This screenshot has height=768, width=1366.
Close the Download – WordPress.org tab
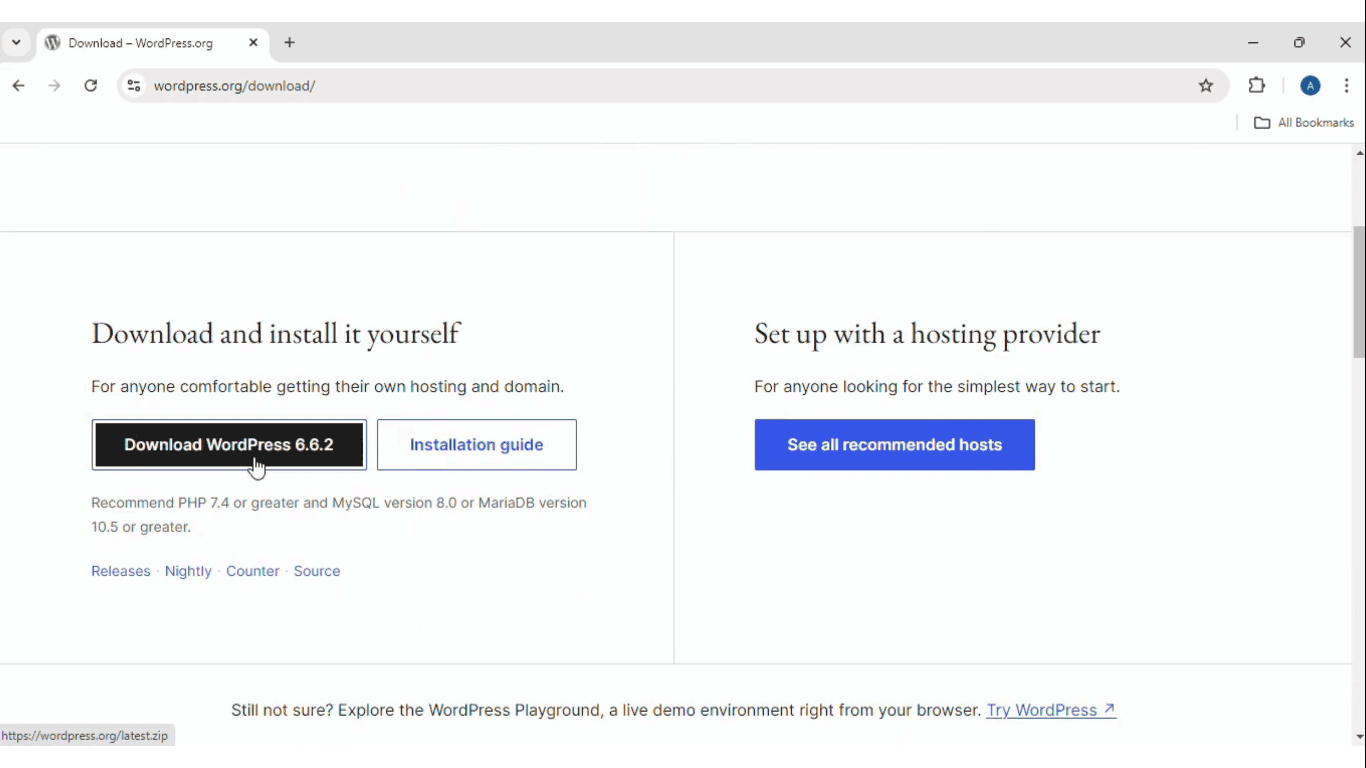coord(253,43)
